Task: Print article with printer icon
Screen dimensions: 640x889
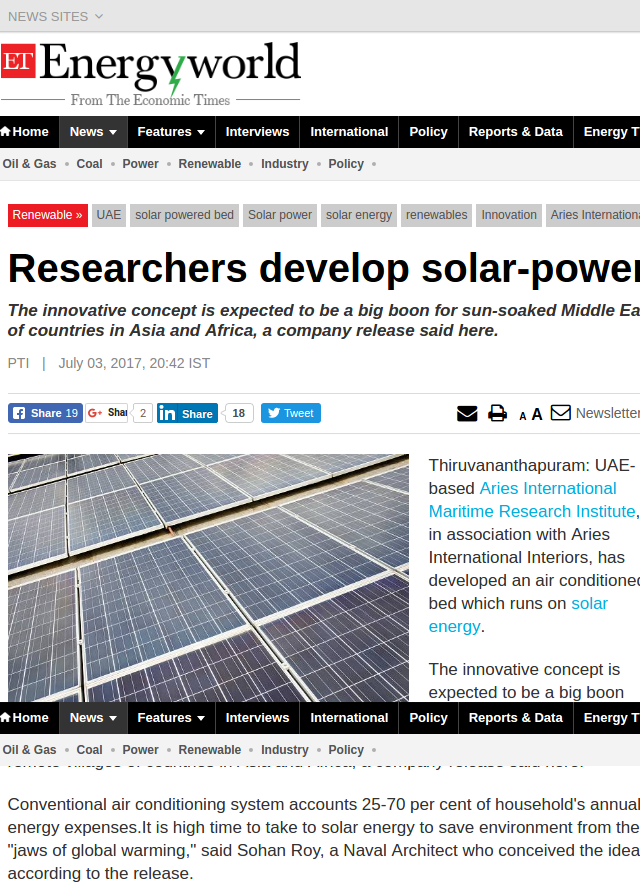Action: [x=497, y=413]
